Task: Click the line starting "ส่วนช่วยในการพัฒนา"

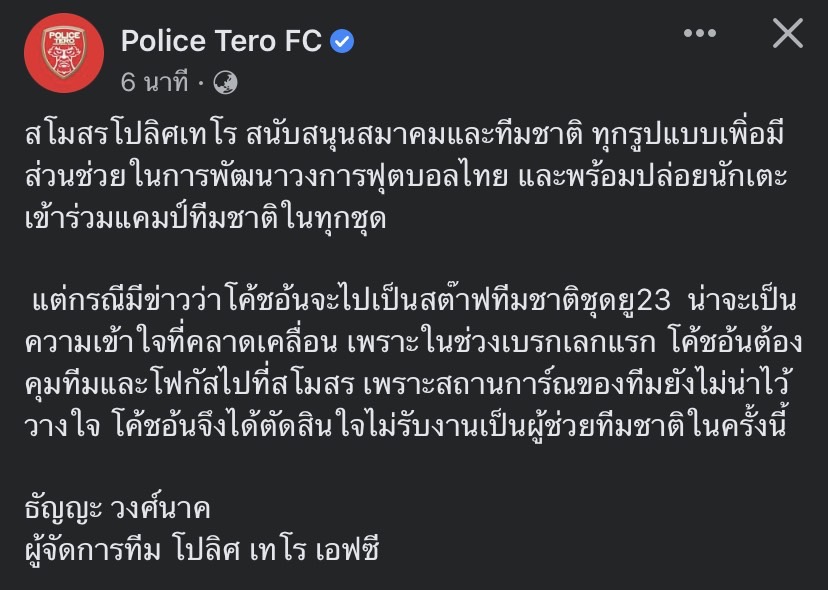Action: pyautogui.click(x=406, y=176)
